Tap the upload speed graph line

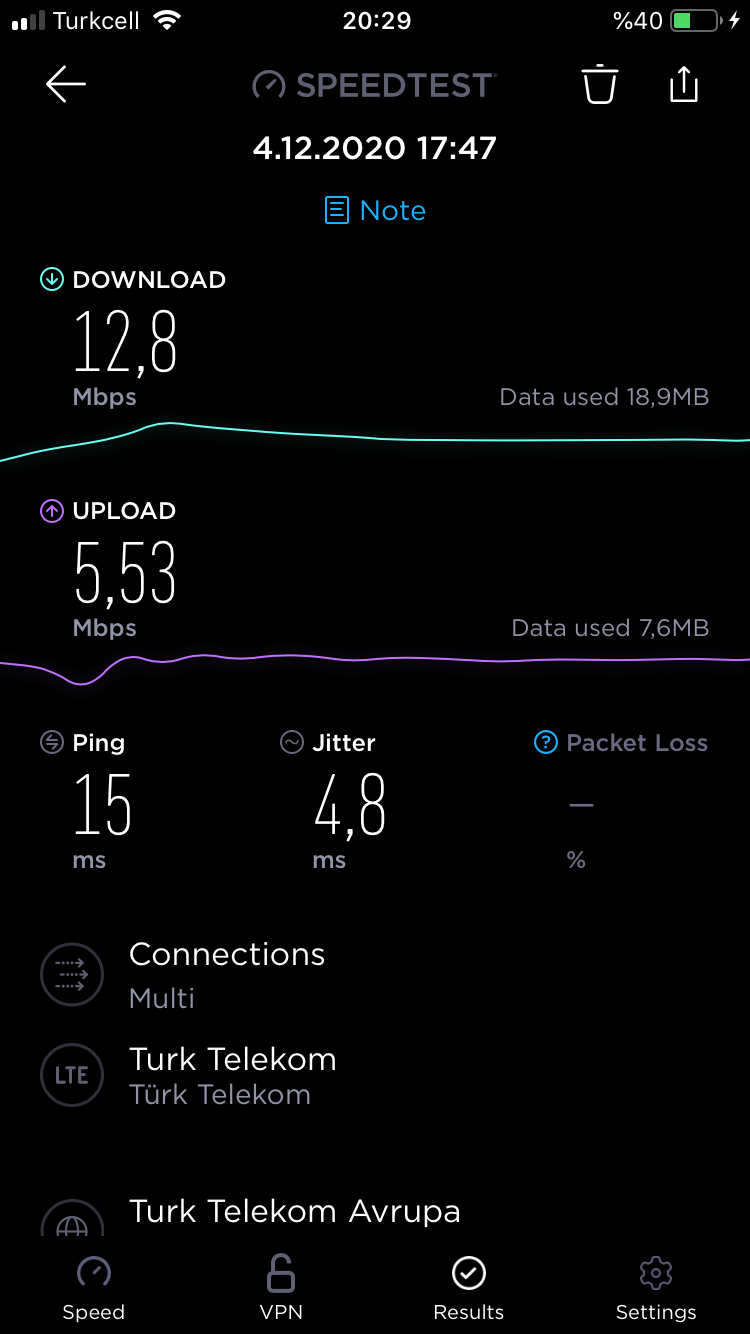pyautogui.click(x=375, y=662)
